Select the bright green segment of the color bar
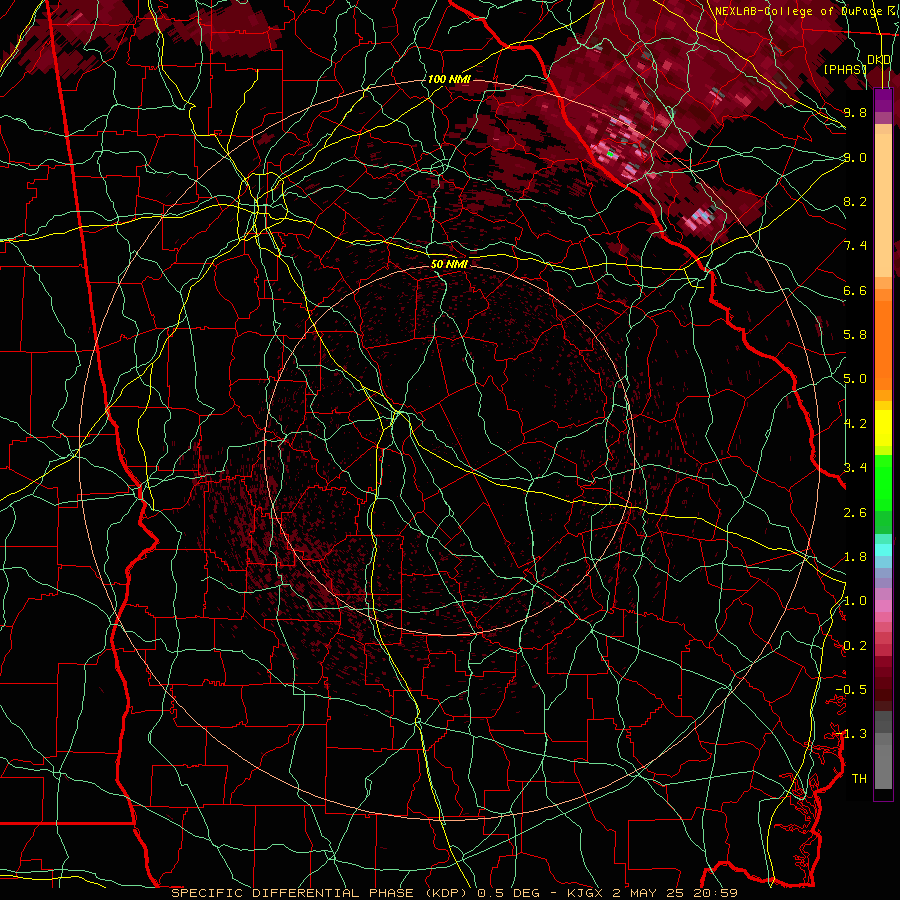 (x=883, y=483)
